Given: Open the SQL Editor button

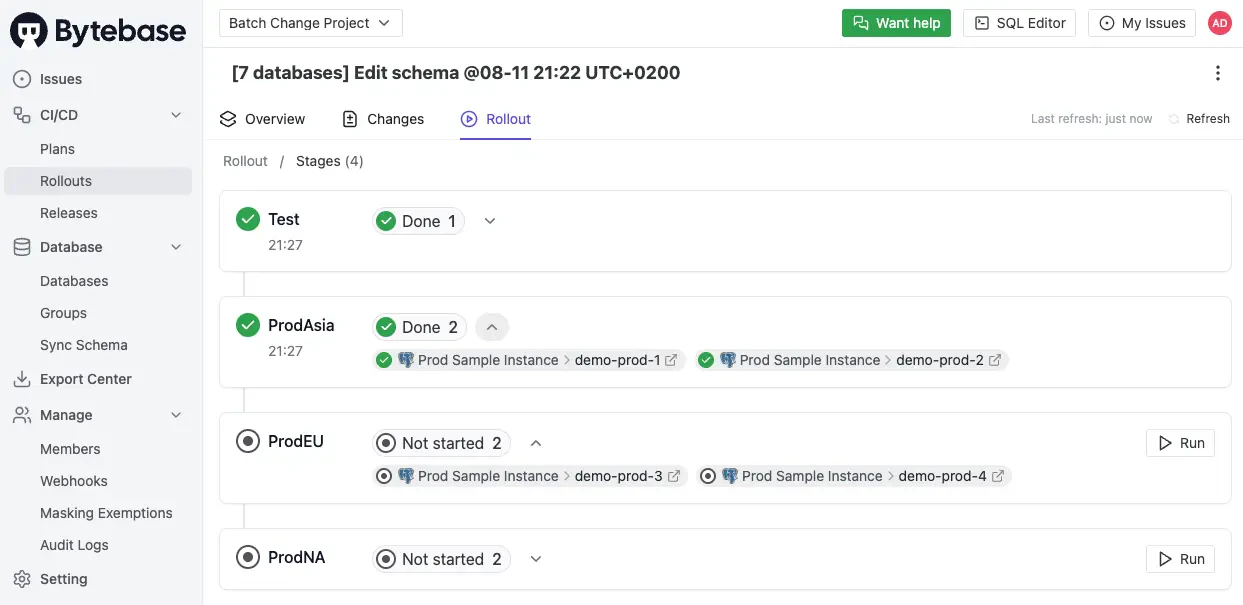Looking at the screenshot, I should tap(1020, 23).
